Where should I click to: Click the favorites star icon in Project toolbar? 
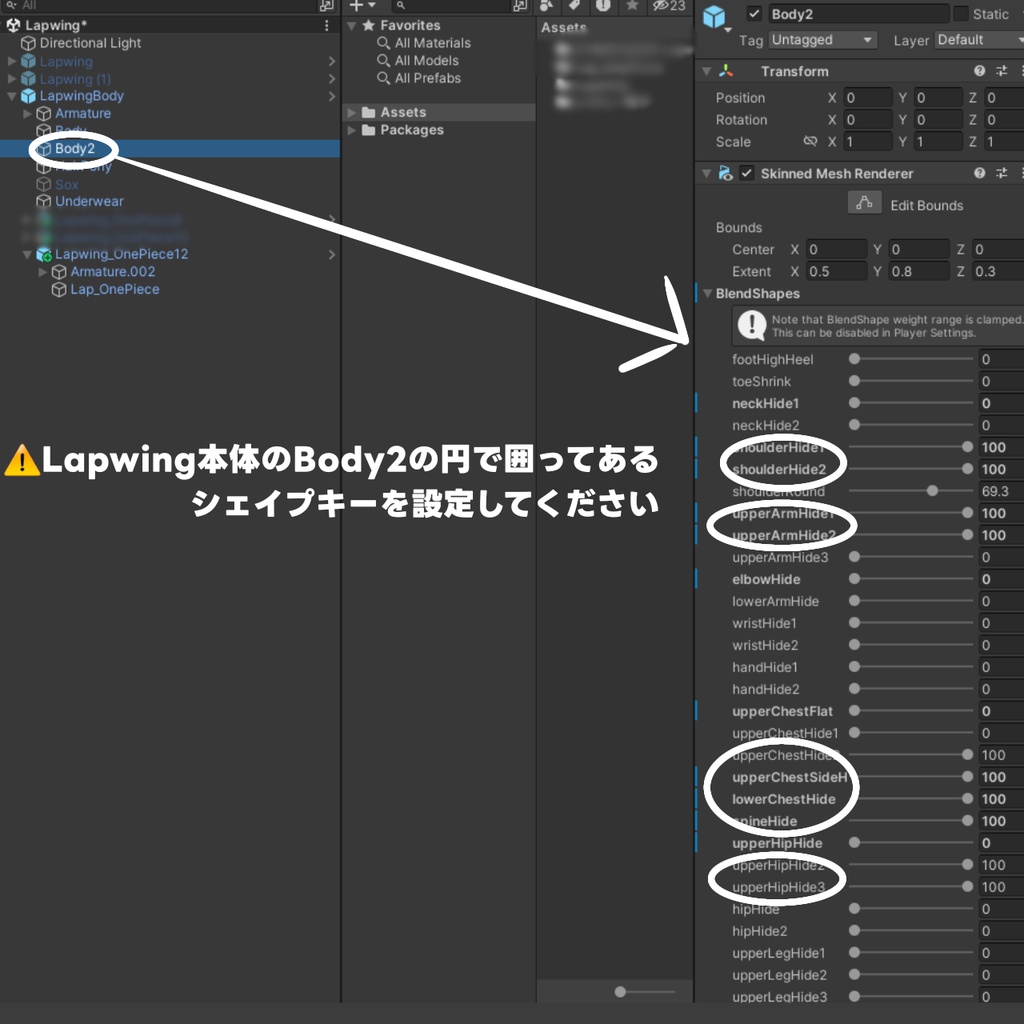coord(632,6)
